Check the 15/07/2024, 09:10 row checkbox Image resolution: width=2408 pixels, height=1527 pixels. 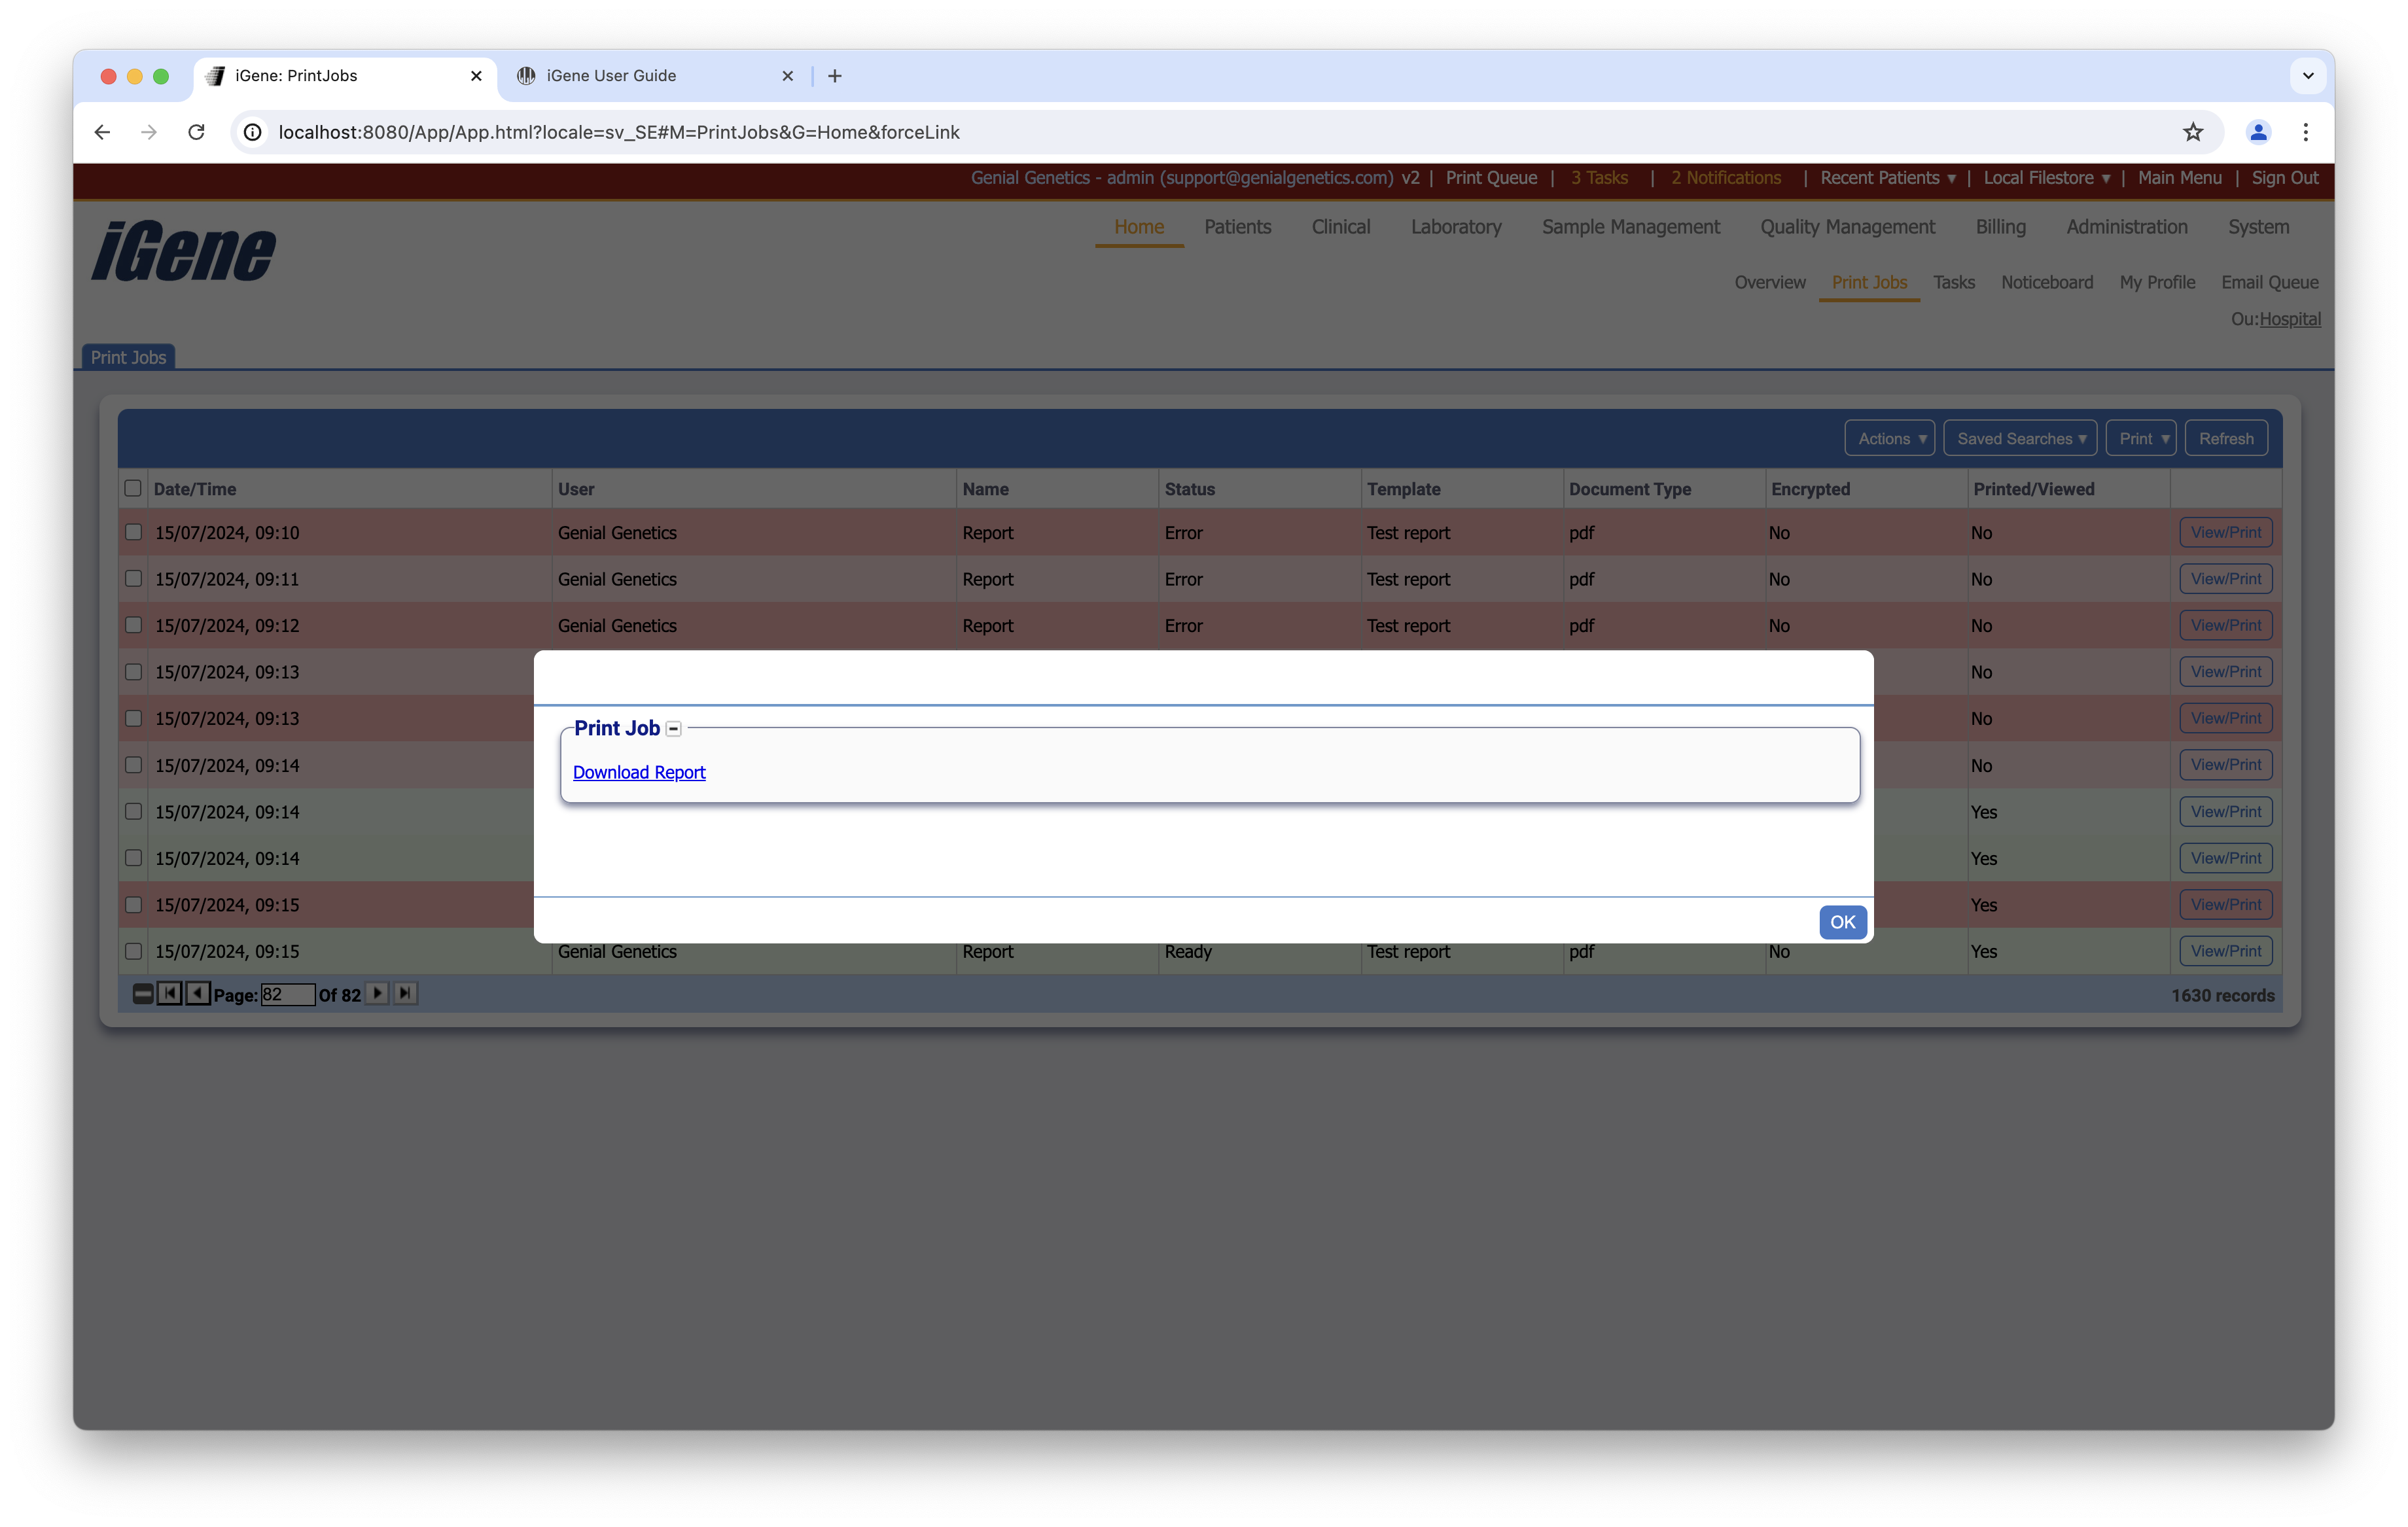[x=133, y=532]
